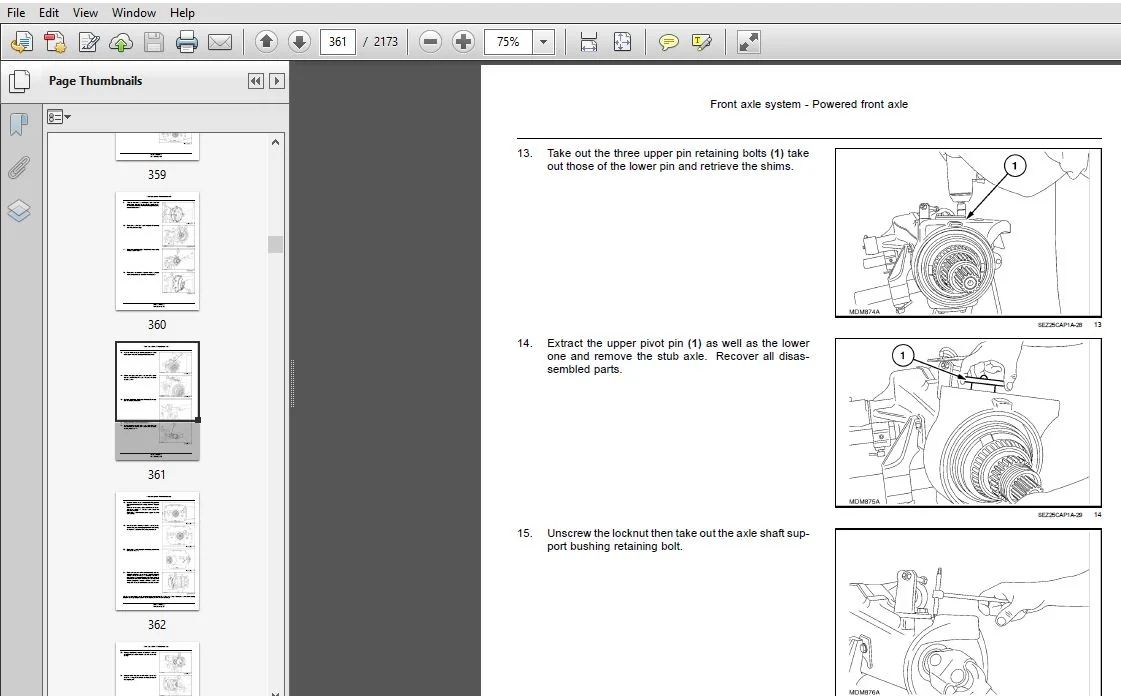Image resolution: width=1121 pixels, height=696 pixels.
Task: Click the Fit one full page icon
Action: [x=623, y=42]
